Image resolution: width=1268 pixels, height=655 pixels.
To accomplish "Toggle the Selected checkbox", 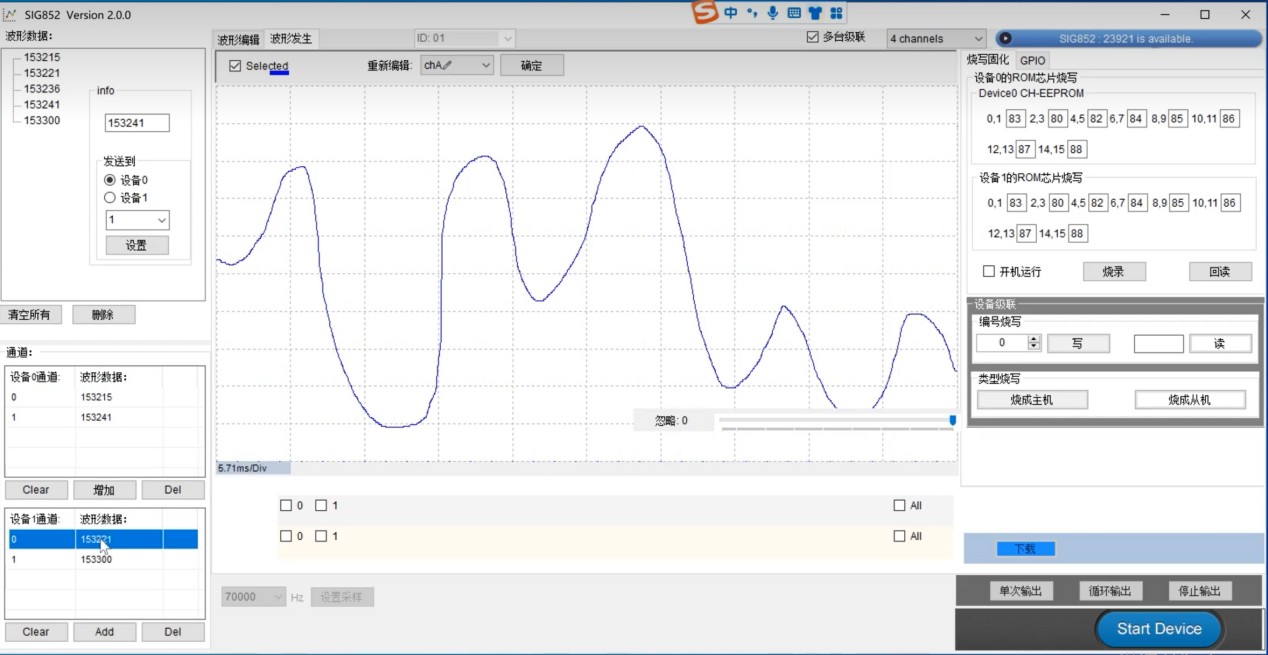I will [235, 66].
